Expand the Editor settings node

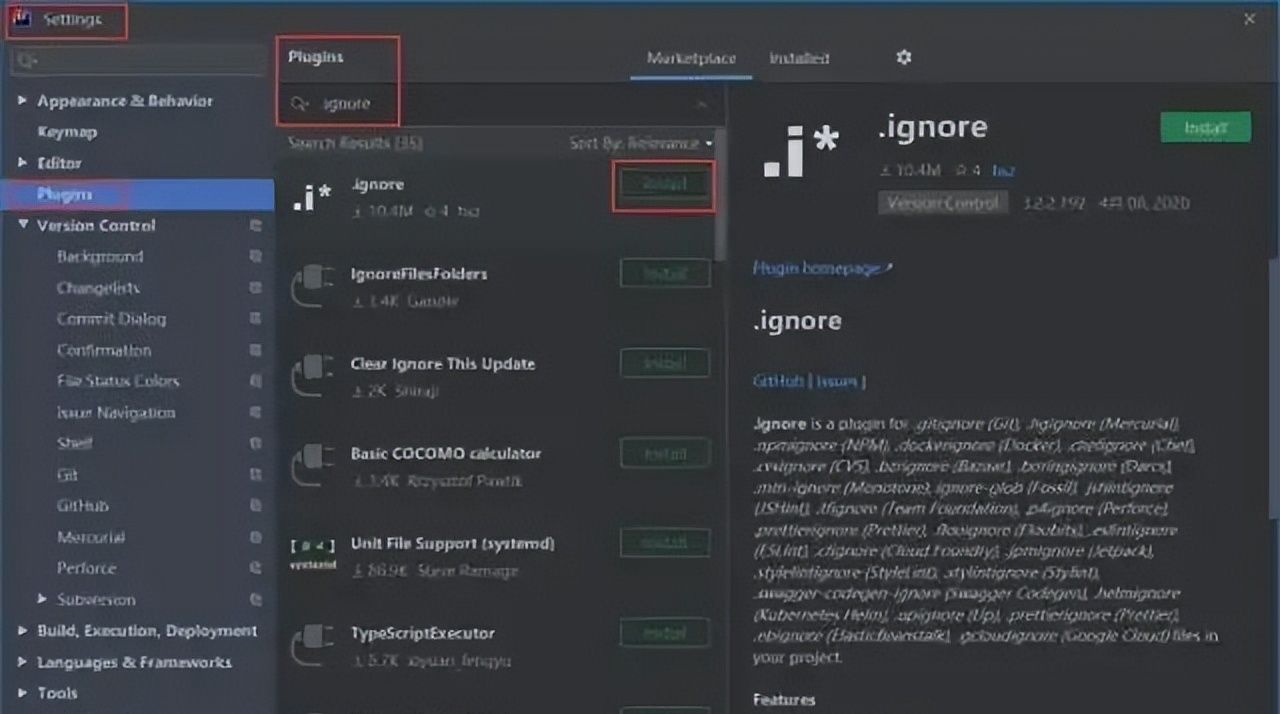point(23,163)
